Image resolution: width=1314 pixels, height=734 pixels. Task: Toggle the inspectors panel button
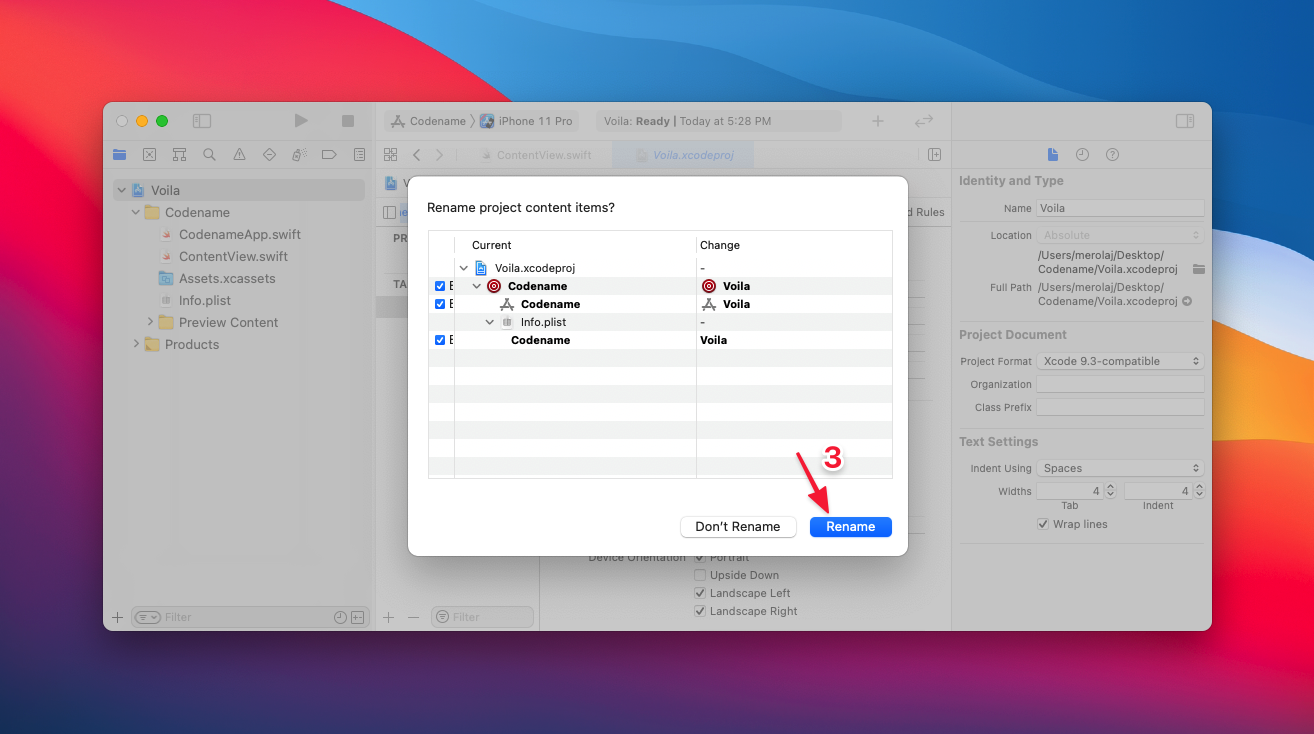pos(1185,121)
